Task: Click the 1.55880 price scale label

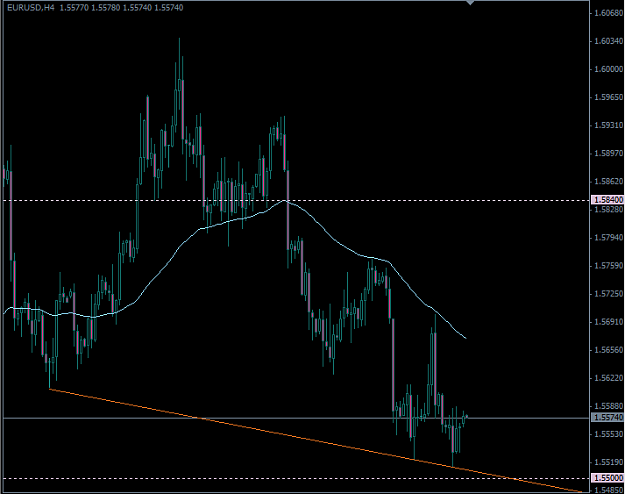Action: (608, 406)
